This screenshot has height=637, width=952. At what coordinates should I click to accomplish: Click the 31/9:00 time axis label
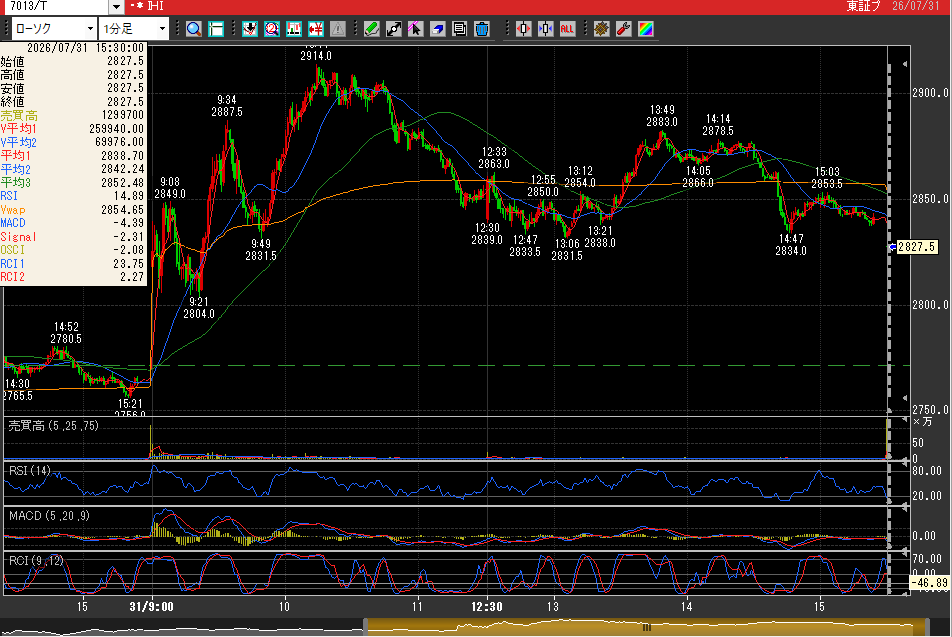[151, 606]
